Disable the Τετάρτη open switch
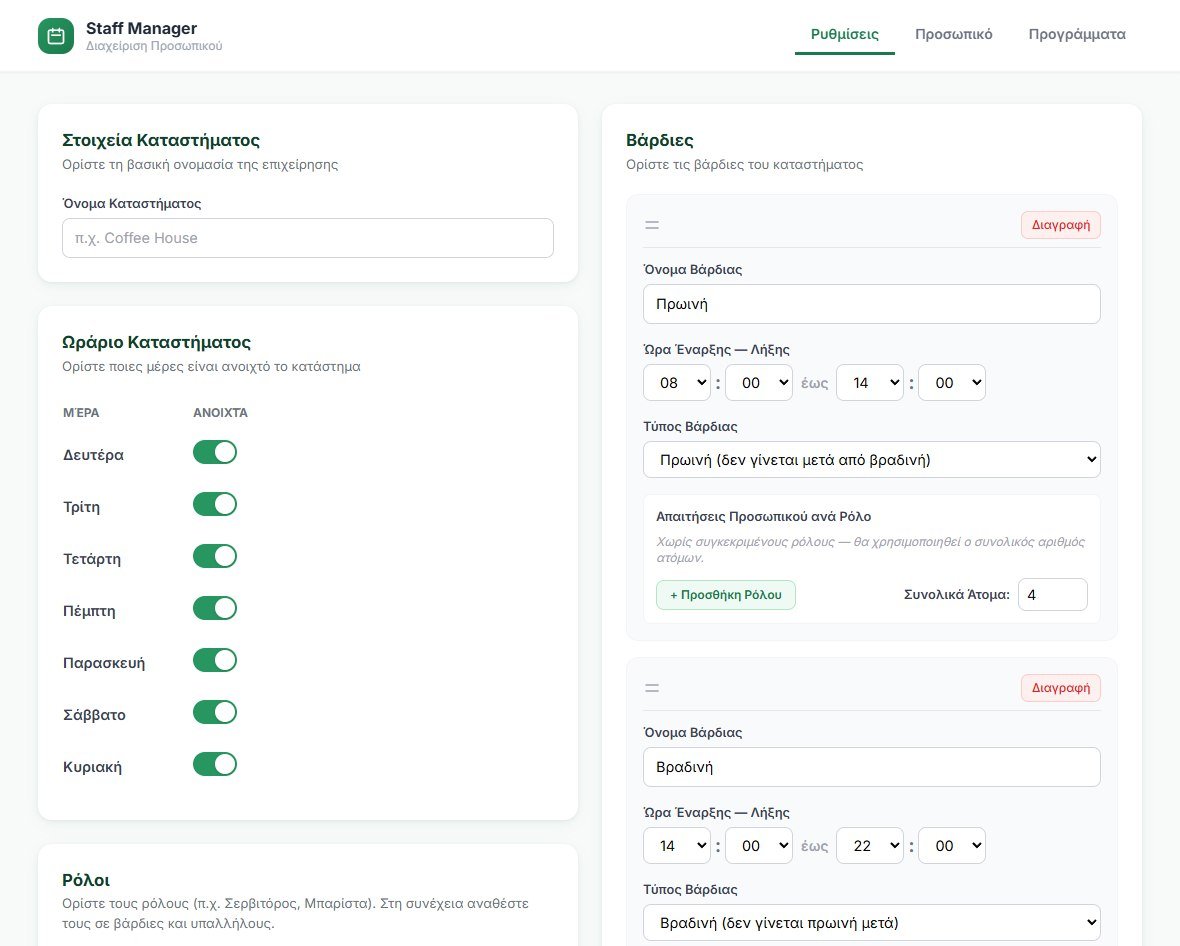Image resolution: width=1180 pixels, height=946 pixels. coord(214,556)
